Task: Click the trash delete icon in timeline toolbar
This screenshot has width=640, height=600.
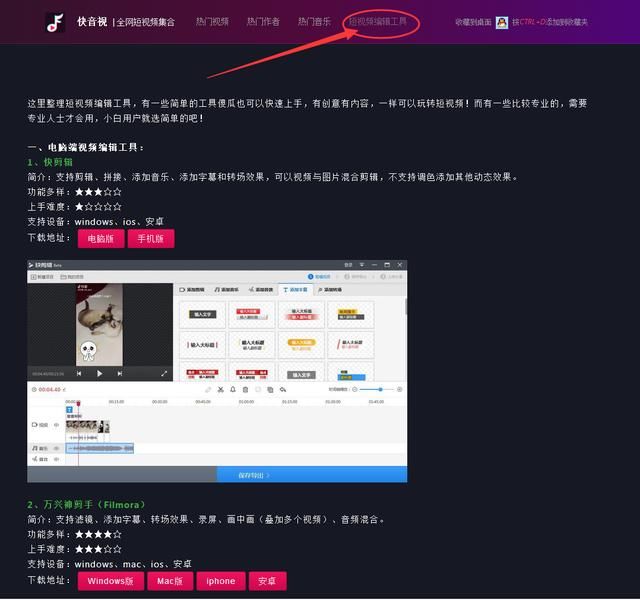Action: pyautogui.click(x=245, y=389)
